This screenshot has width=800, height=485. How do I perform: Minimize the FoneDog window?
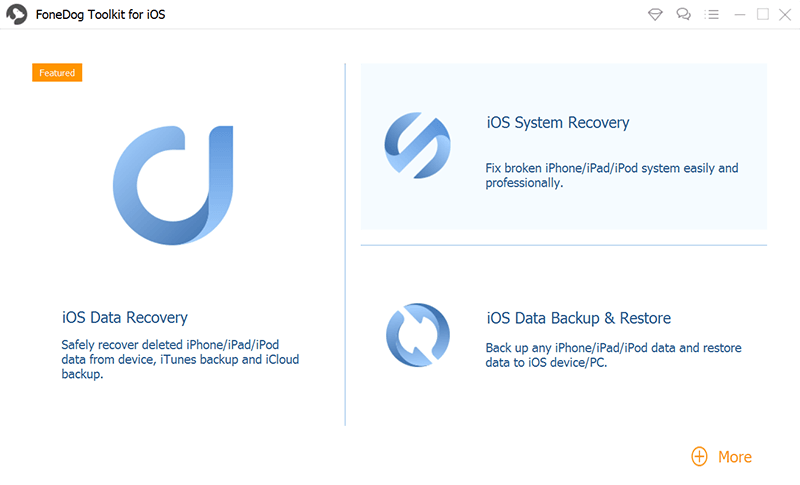[x=740, y=15]
